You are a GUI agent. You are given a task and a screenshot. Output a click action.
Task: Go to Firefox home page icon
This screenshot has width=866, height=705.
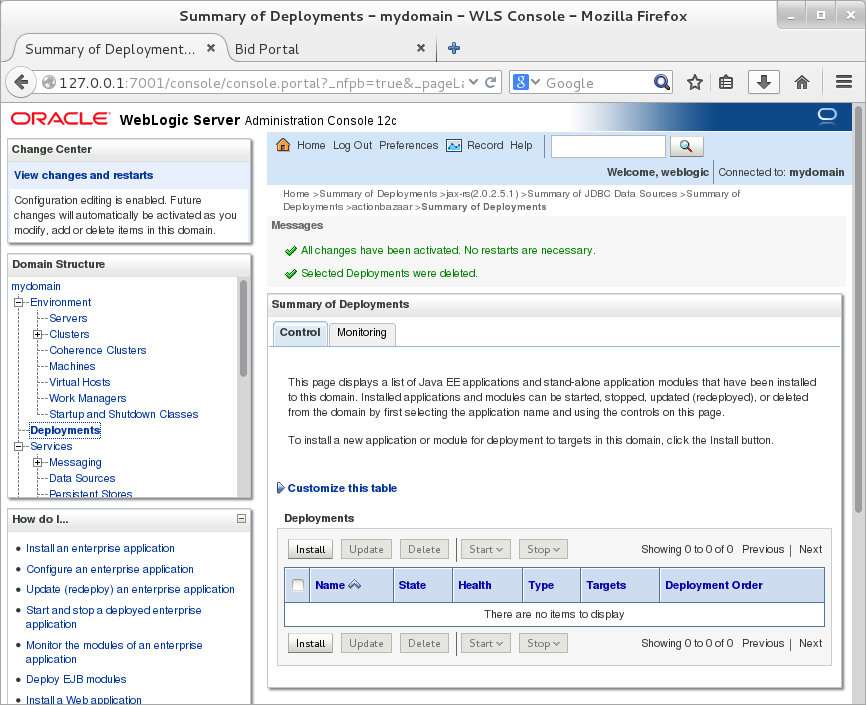(801, 83)
